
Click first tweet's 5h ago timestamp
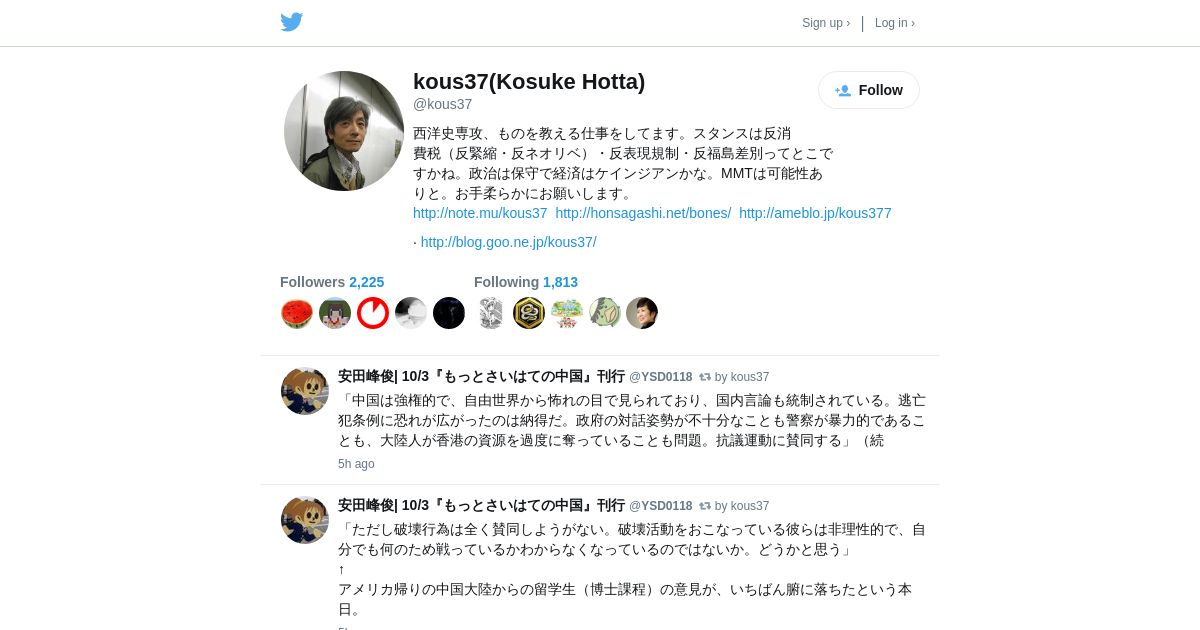(x=356, y=464)
